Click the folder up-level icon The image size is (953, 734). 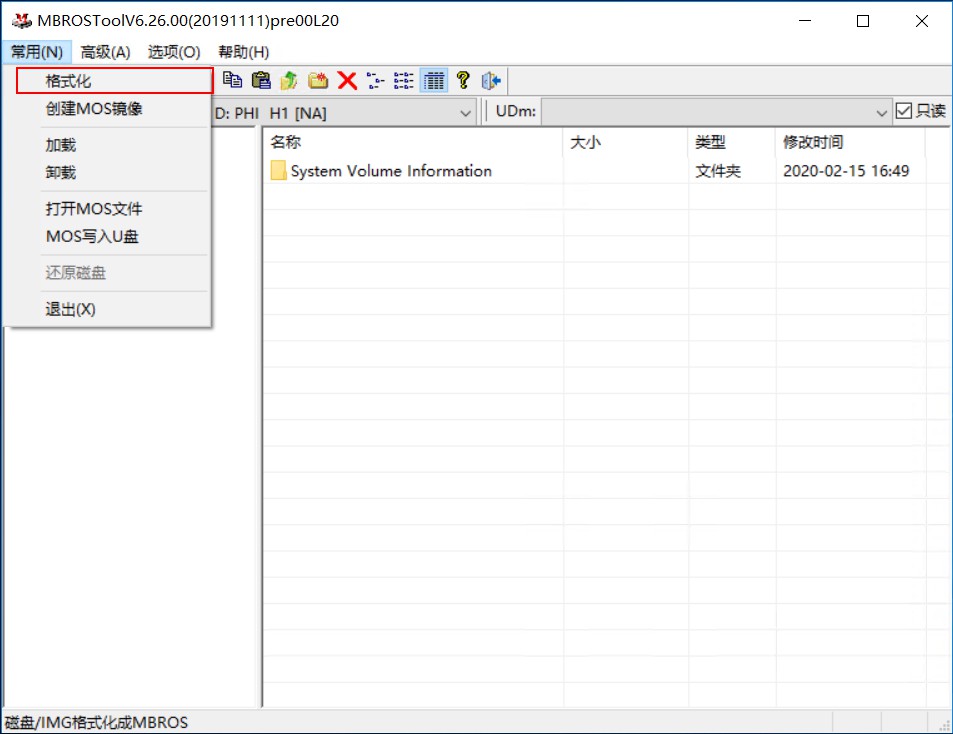(290, 81)
